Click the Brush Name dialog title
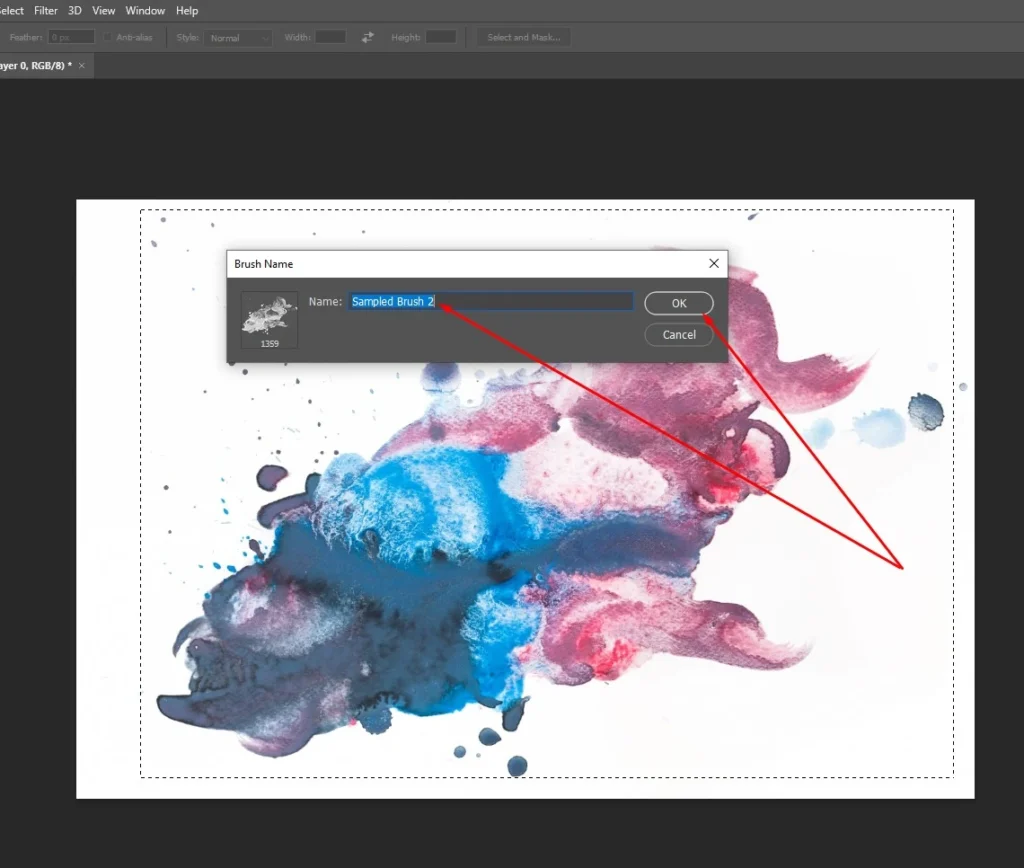Screen dimensions: 1024x868 (x=264, y=264)
